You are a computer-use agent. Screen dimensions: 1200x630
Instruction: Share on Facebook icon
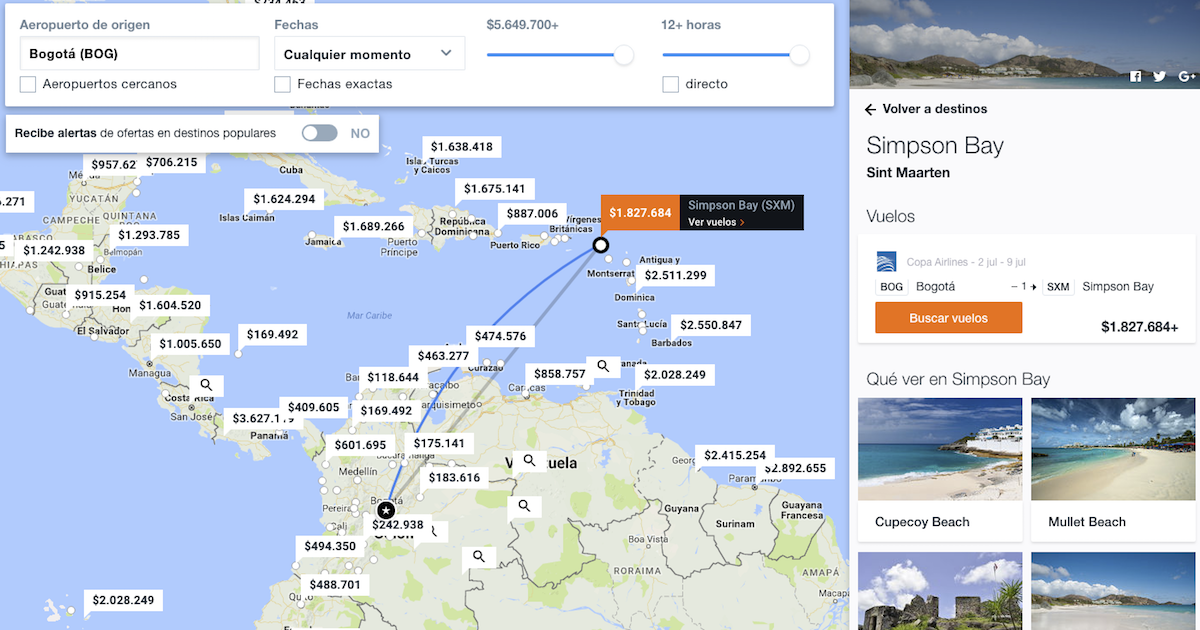(1136, 77)
